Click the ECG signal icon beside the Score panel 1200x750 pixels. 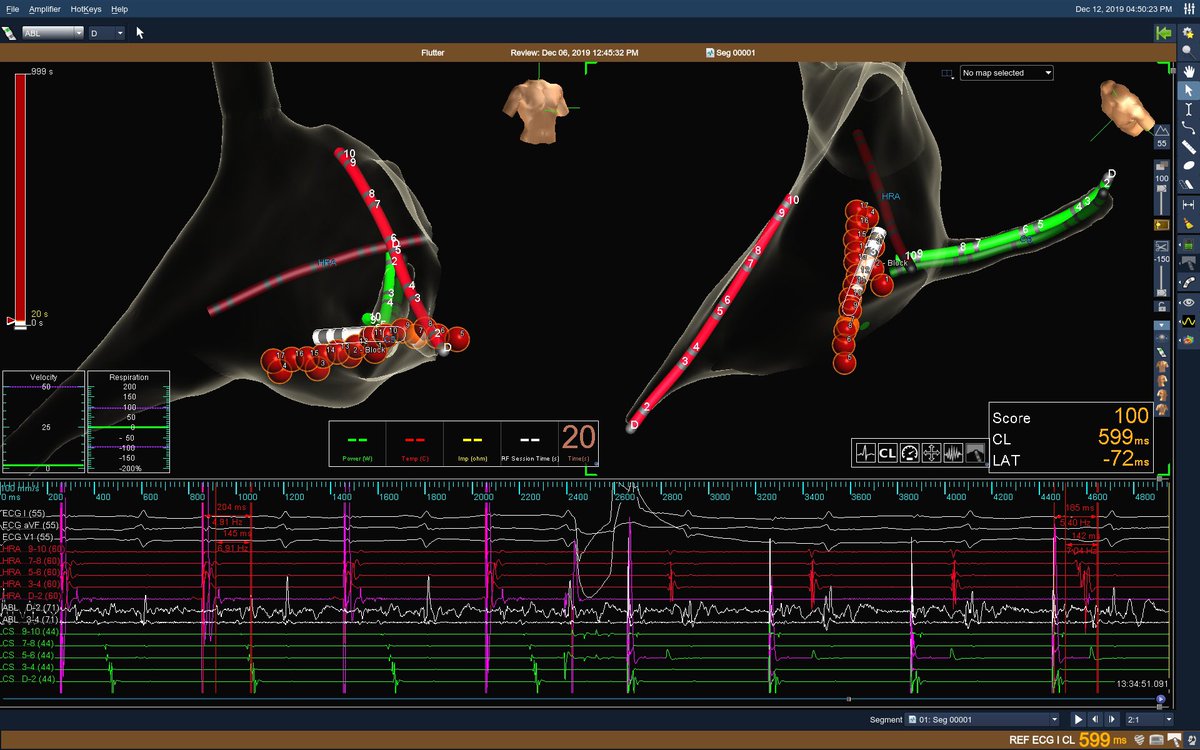tap(865, 452)
